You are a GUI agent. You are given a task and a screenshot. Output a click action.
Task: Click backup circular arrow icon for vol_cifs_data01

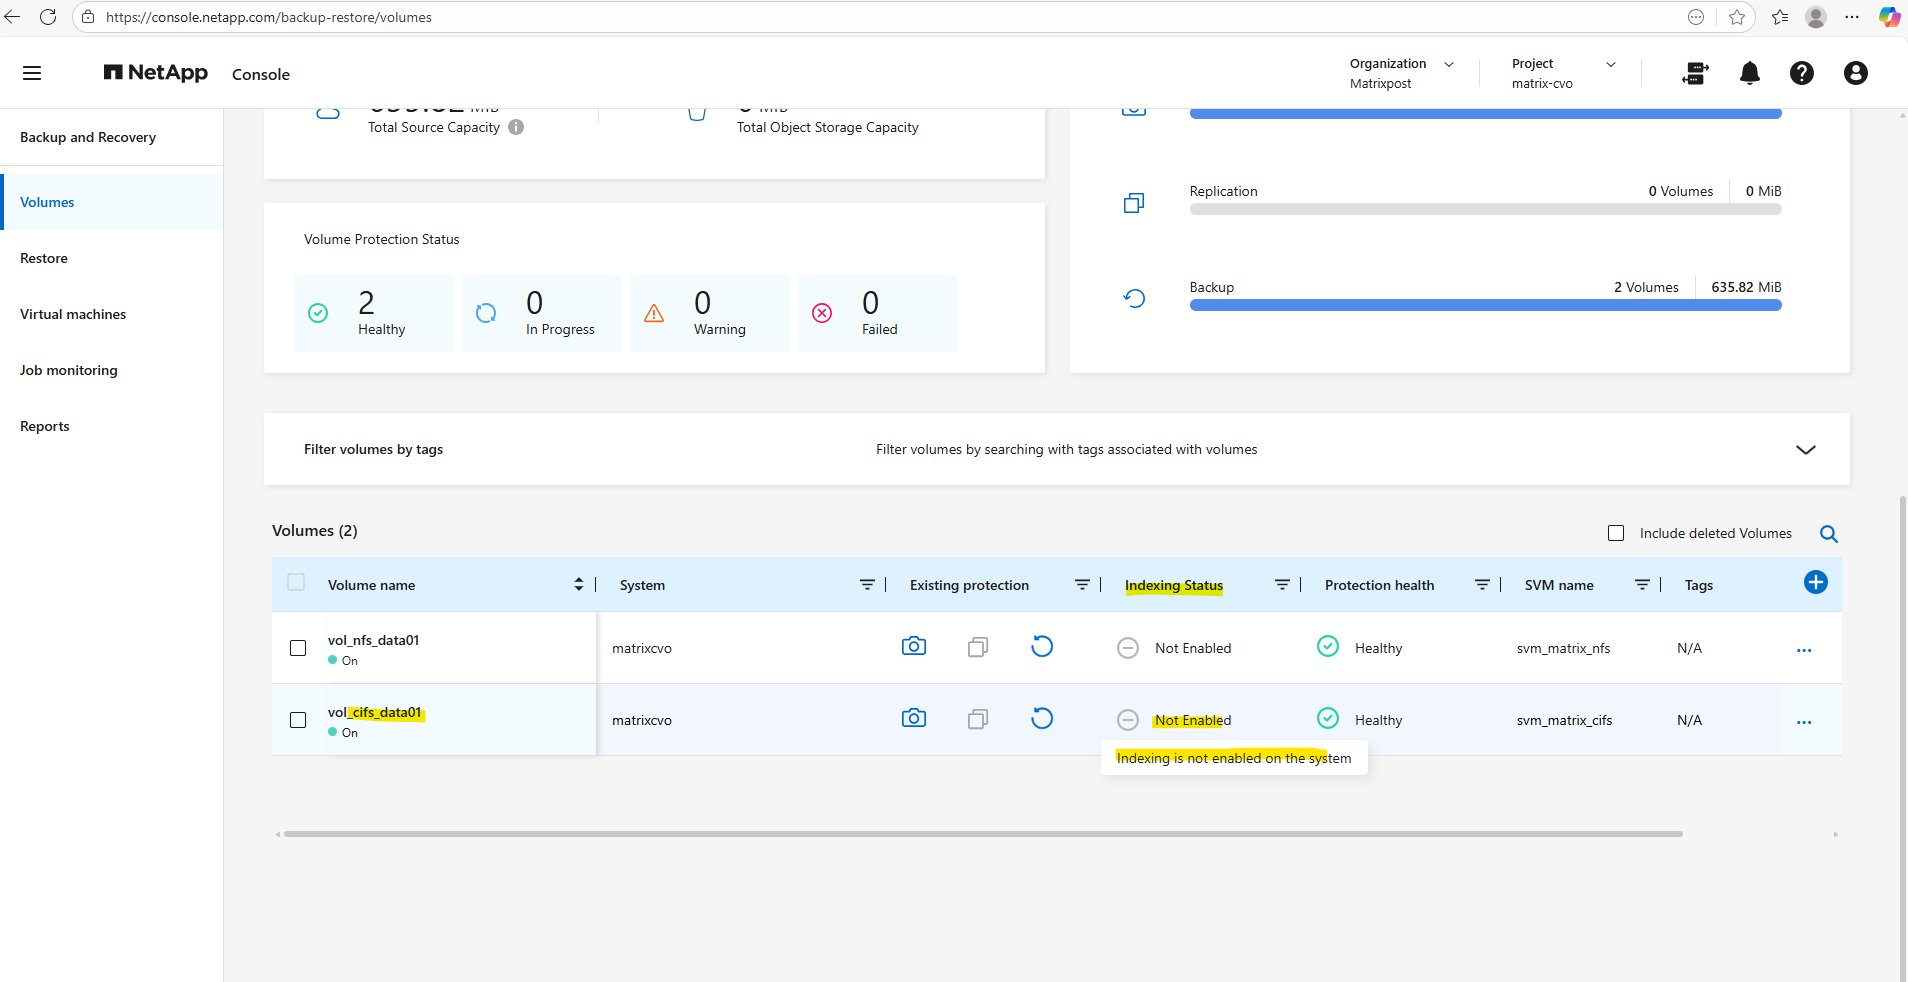pyautogui.click(x=1041, y=719)
